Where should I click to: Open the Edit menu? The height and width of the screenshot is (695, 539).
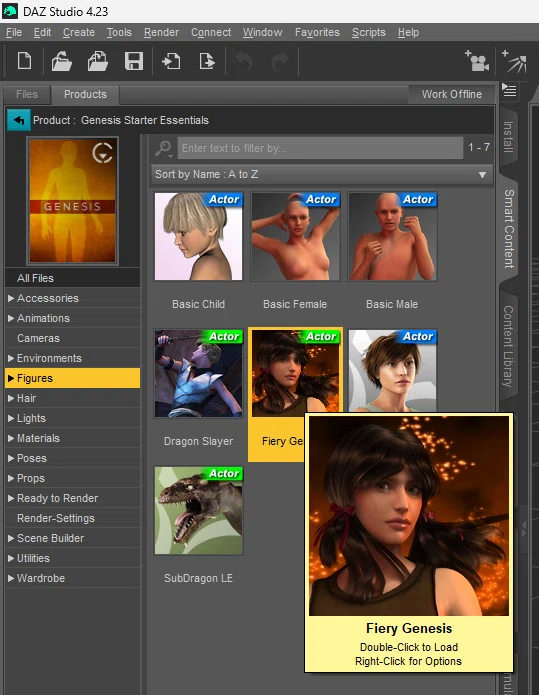pos(42,32)
